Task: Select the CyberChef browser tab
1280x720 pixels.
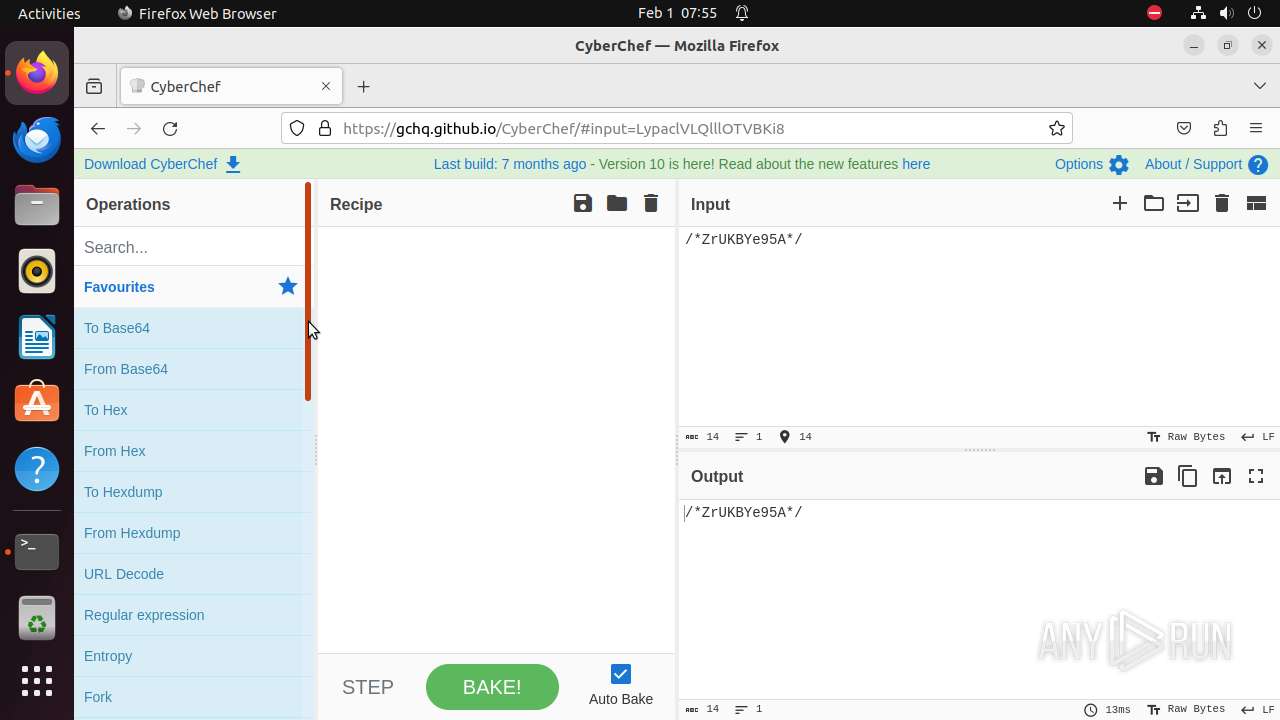Action: click(x=231, y=87)
